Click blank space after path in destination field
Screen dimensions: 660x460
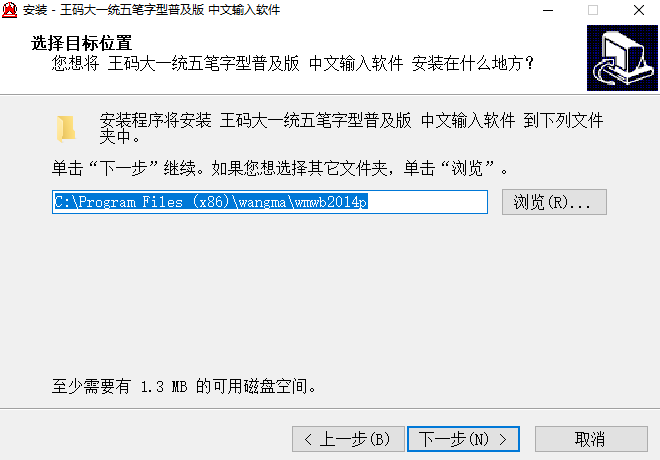[427, 202]
